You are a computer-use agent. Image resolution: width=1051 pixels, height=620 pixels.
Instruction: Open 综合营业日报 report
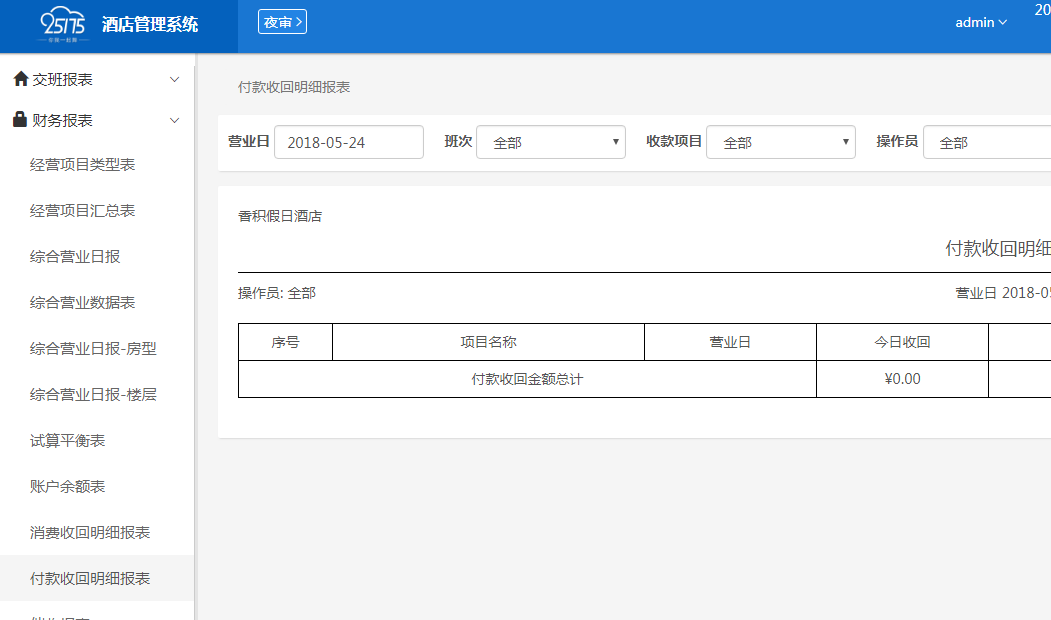[x=75, y=257]
